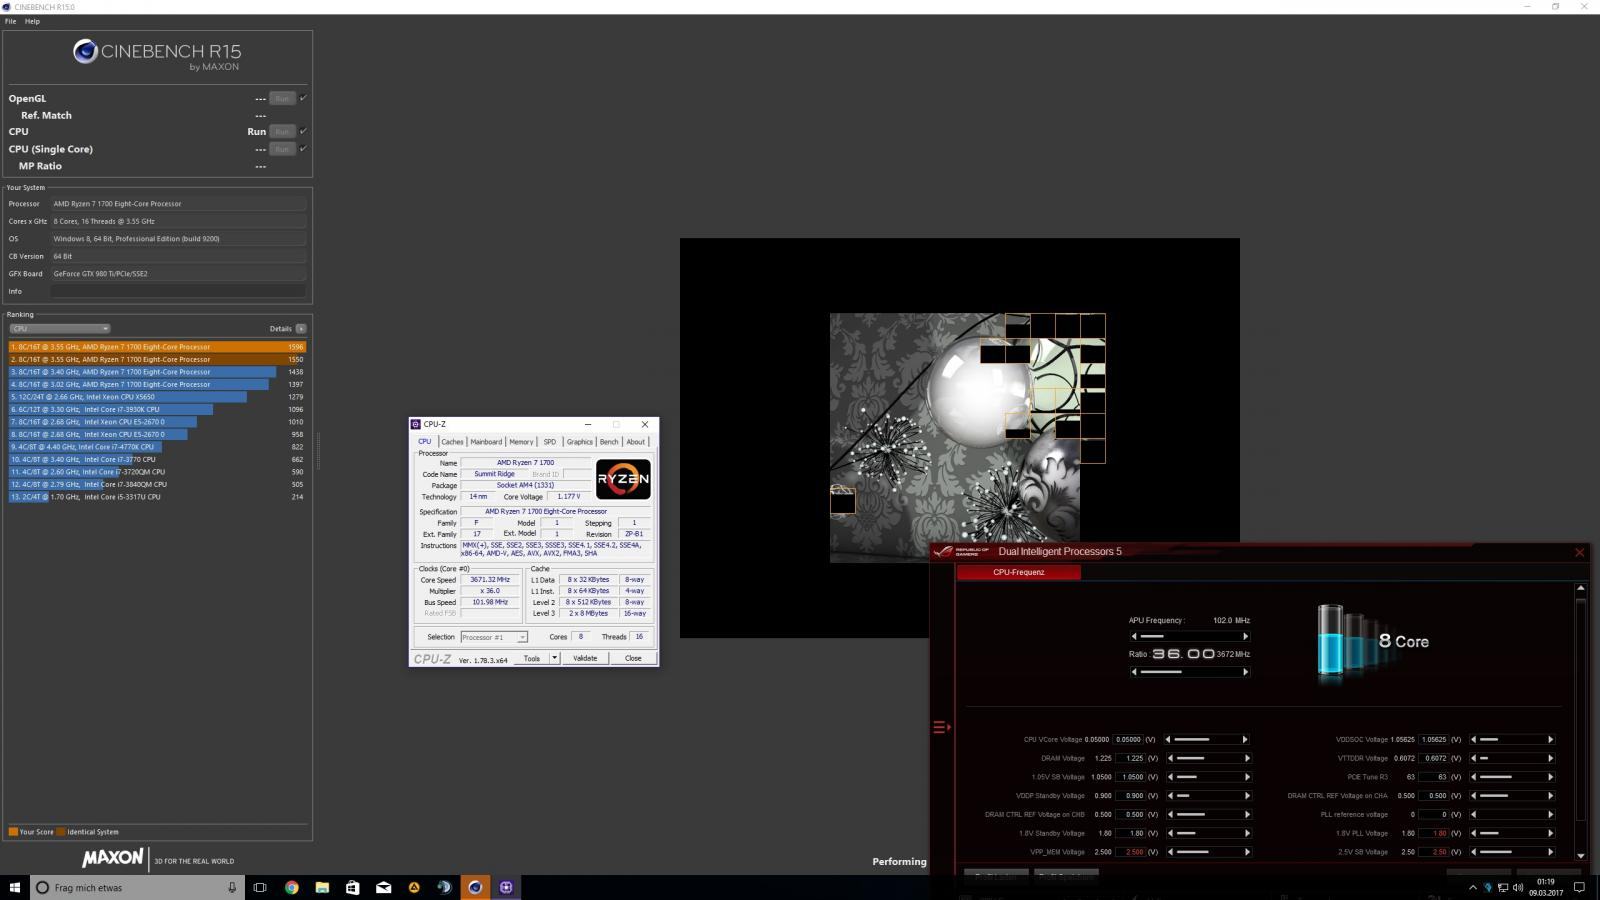Image resolution: width=1600 pixels, height=900 pixels.
Task: Increase CPU Ratio with right arrow
Action: 1245,672
